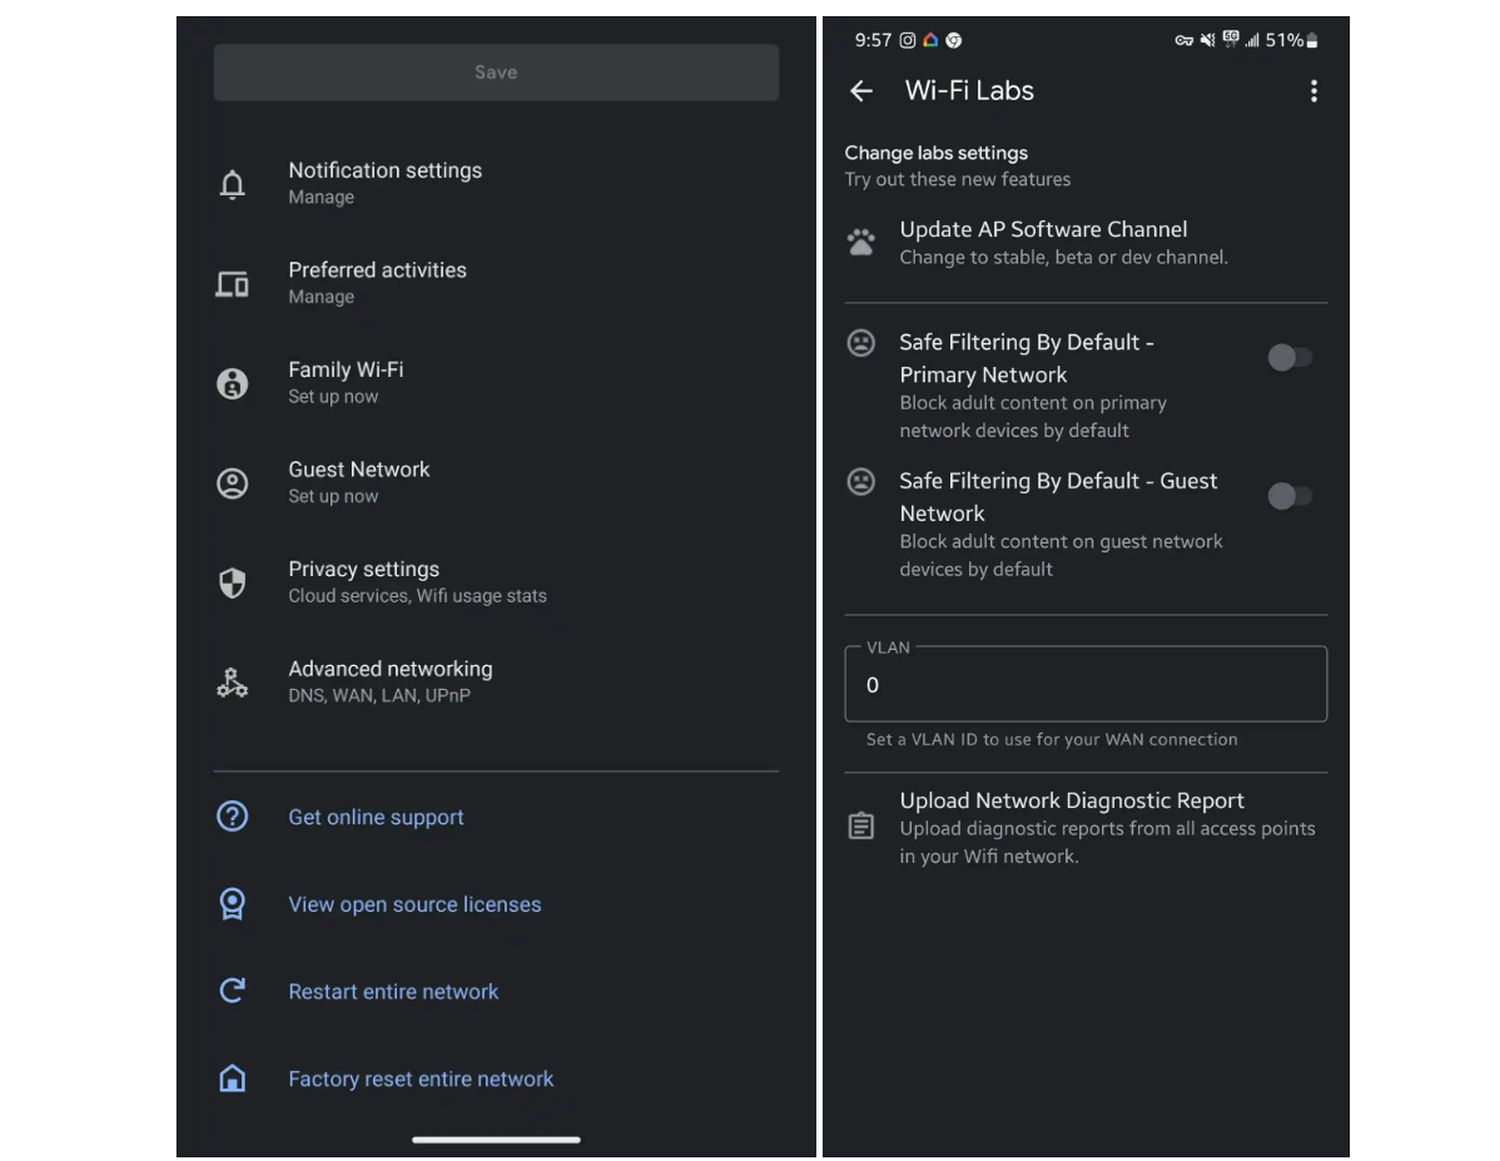Open Update AP Software Channel option
This screenshot has height=1161, width=1500.
1062,242
